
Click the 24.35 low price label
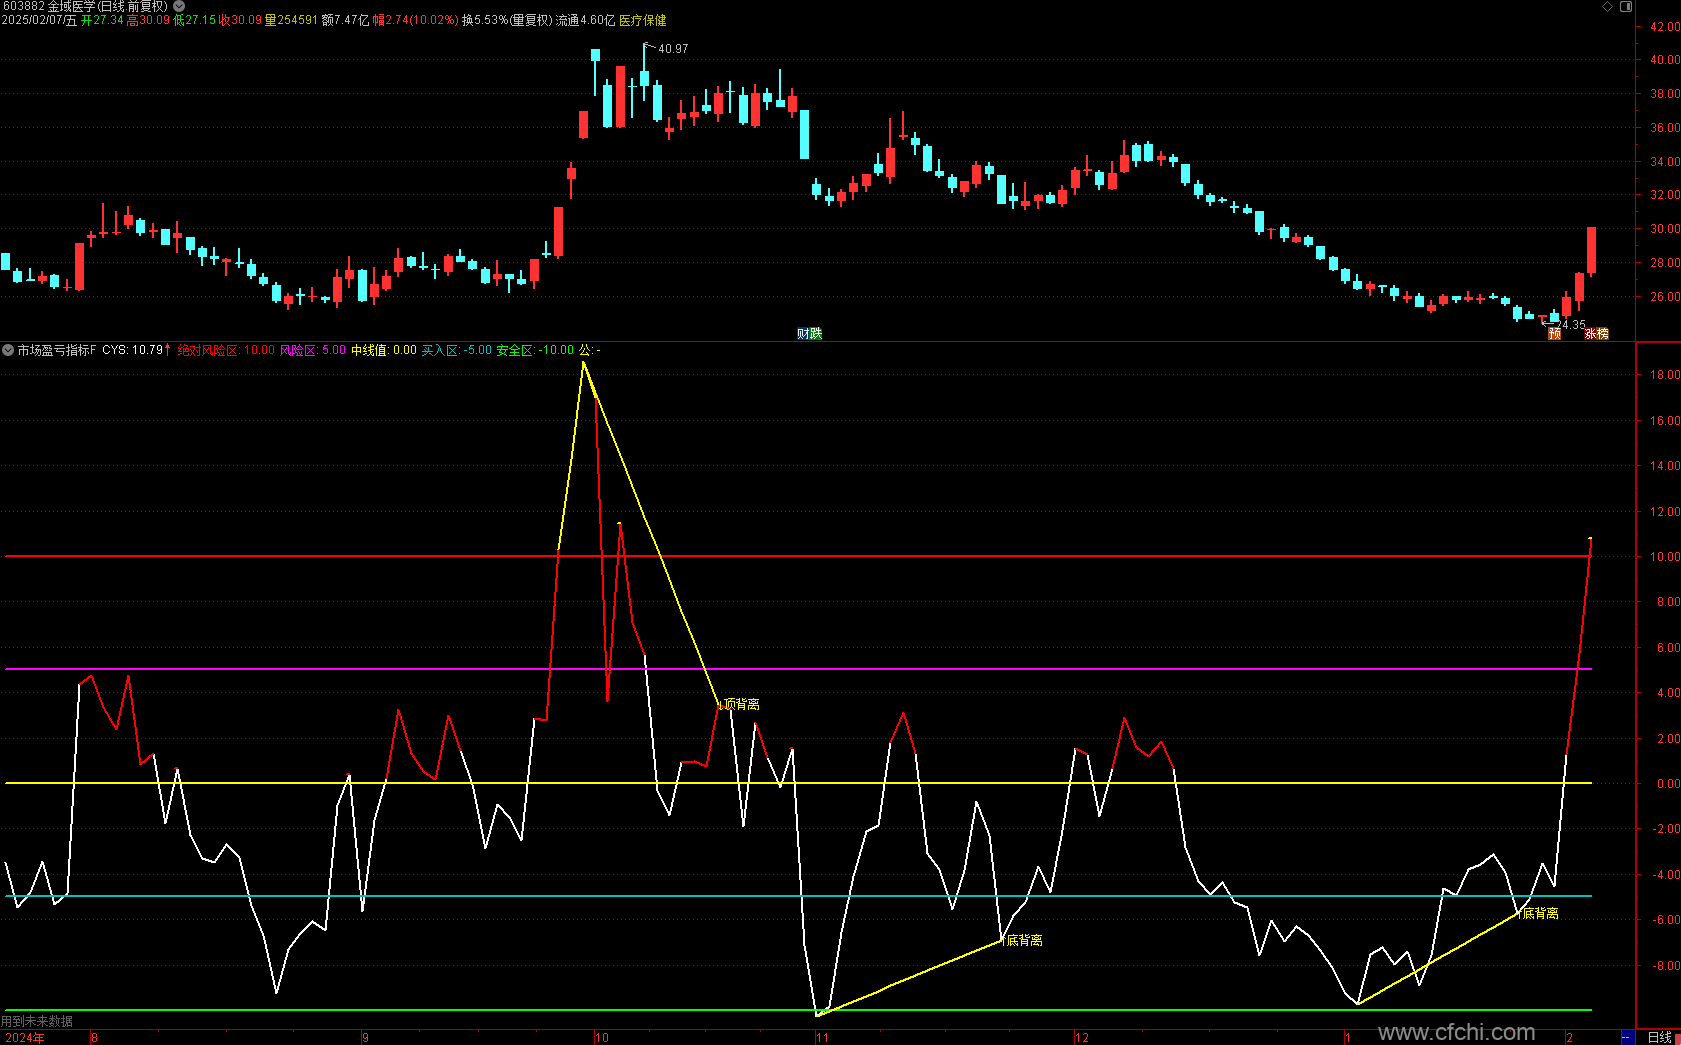[1572, 325]
